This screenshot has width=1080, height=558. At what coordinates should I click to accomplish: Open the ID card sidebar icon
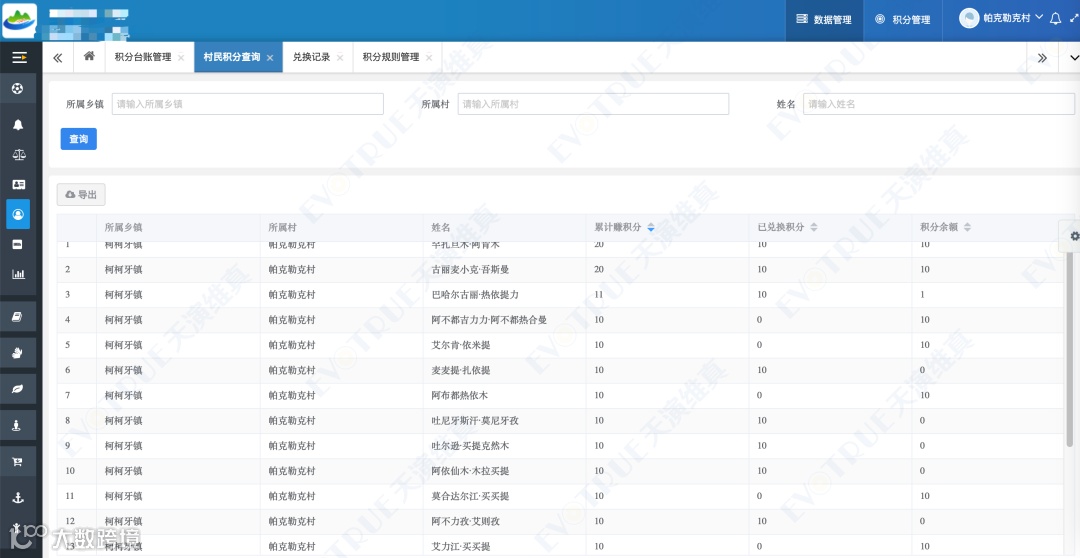[19, 185]
